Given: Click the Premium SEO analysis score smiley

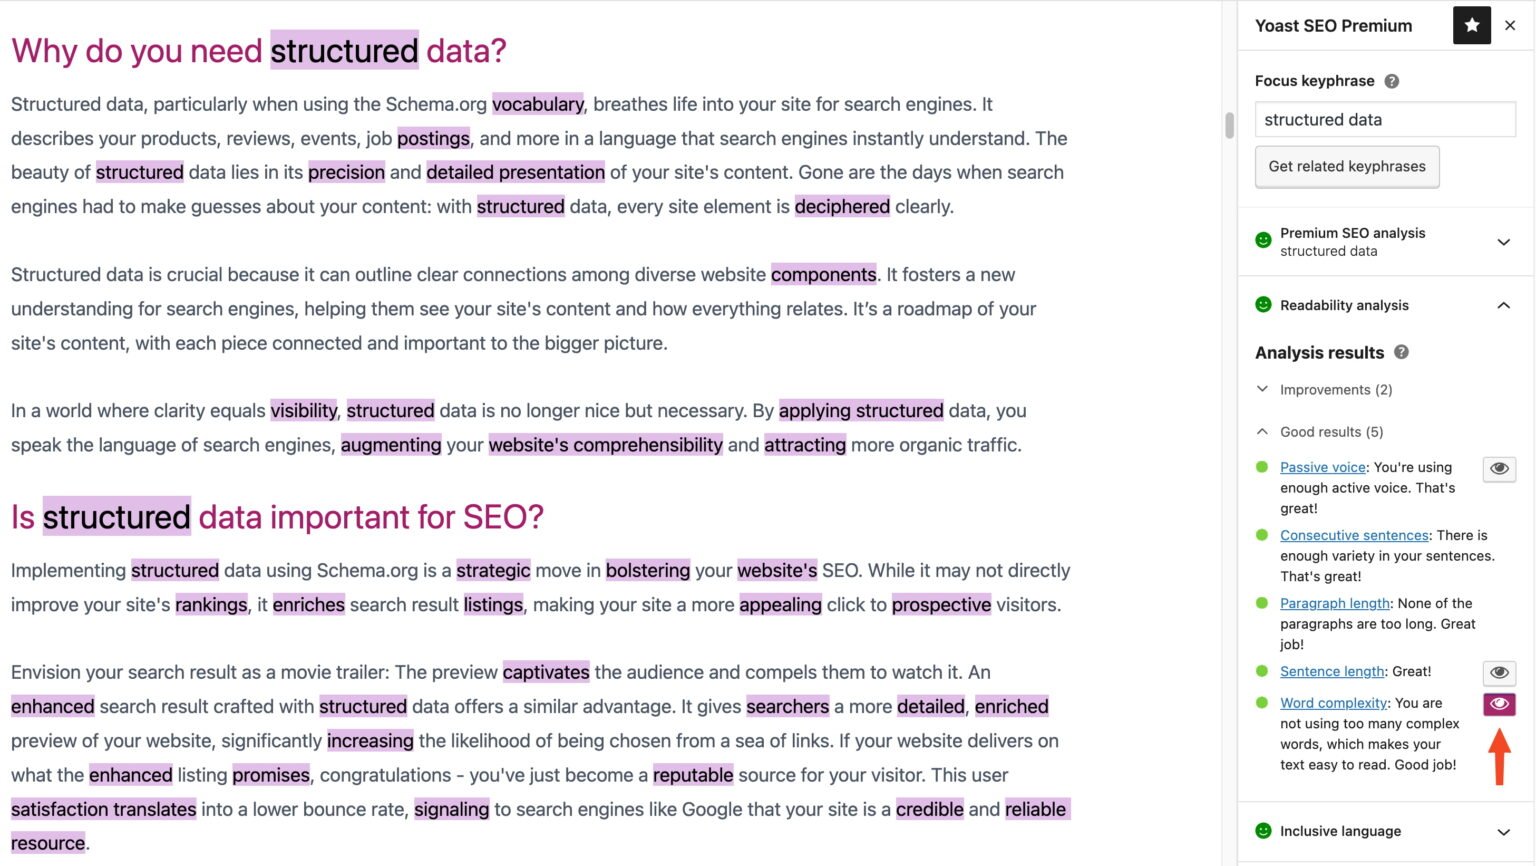Looking at the screenshot, I should 1263,240.
